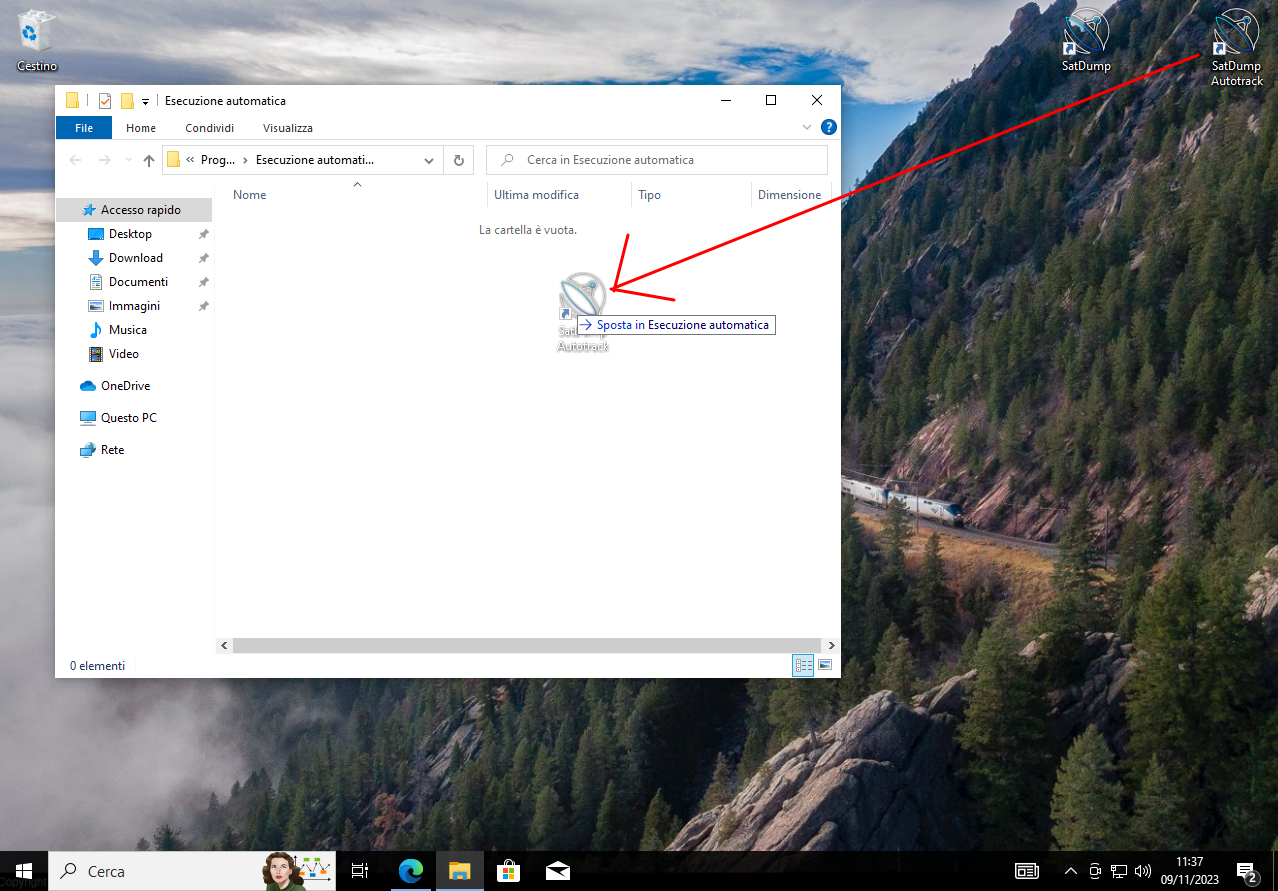1278x891 pixels.
Task: Click the pin icon next to Download
Action: tap(203, 258)
